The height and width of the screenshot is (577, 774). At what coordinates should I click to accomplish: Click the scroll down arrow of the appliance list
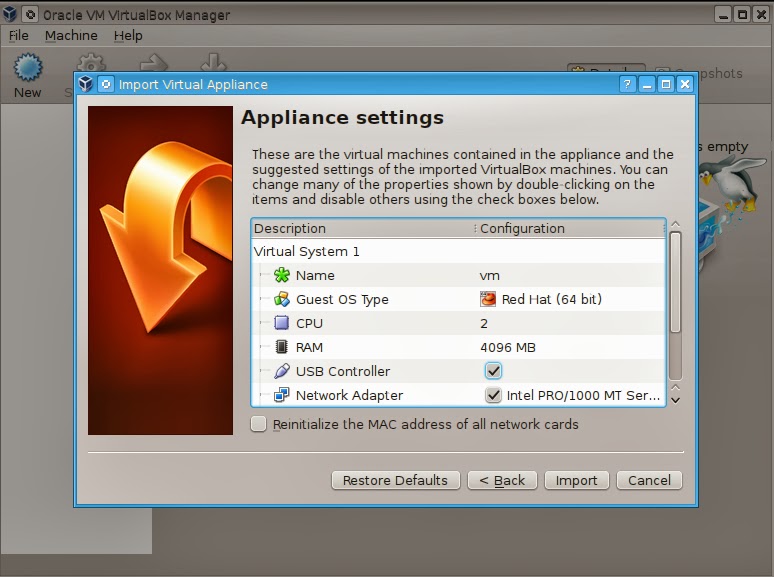click(x=676, y=401)
